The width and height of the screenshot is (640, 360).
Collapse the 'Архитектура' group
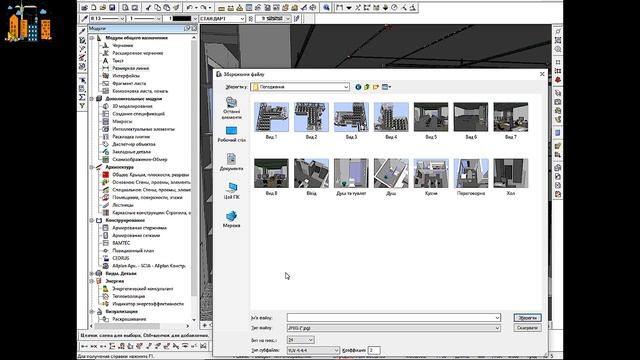[92, 167]
